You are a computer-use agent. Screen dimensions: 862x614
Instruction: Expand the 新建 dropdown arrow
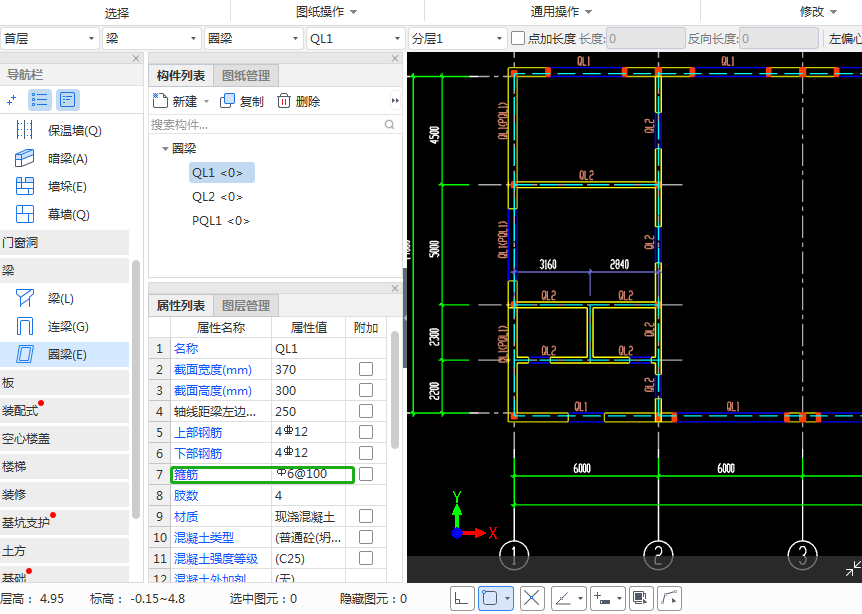(207, 101)
